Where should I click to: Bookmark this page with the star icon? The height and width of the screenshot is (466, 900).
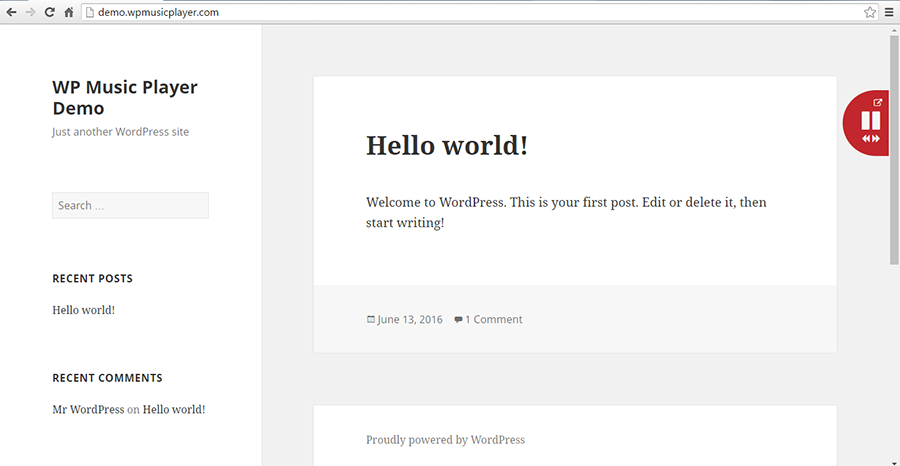tap(870, 12)
